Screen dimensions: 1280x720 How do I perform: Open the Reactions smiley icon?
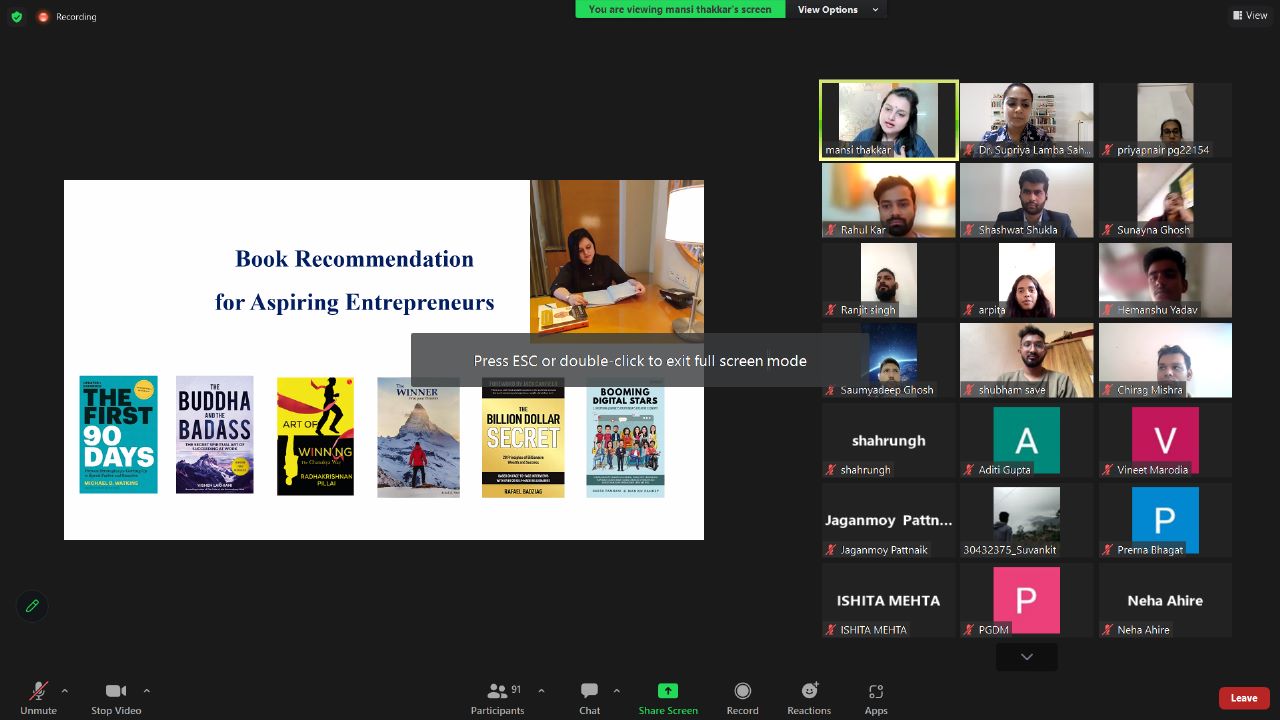809,691
